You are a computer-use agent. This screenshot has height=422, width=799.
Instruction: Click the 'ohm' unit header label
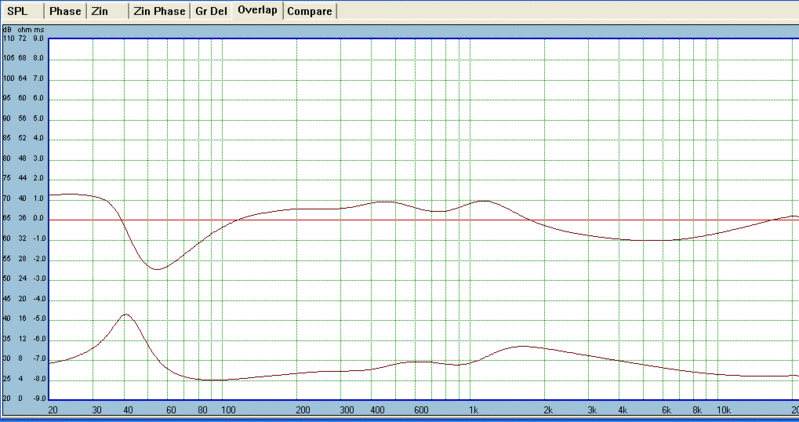[x=24, y=30]
